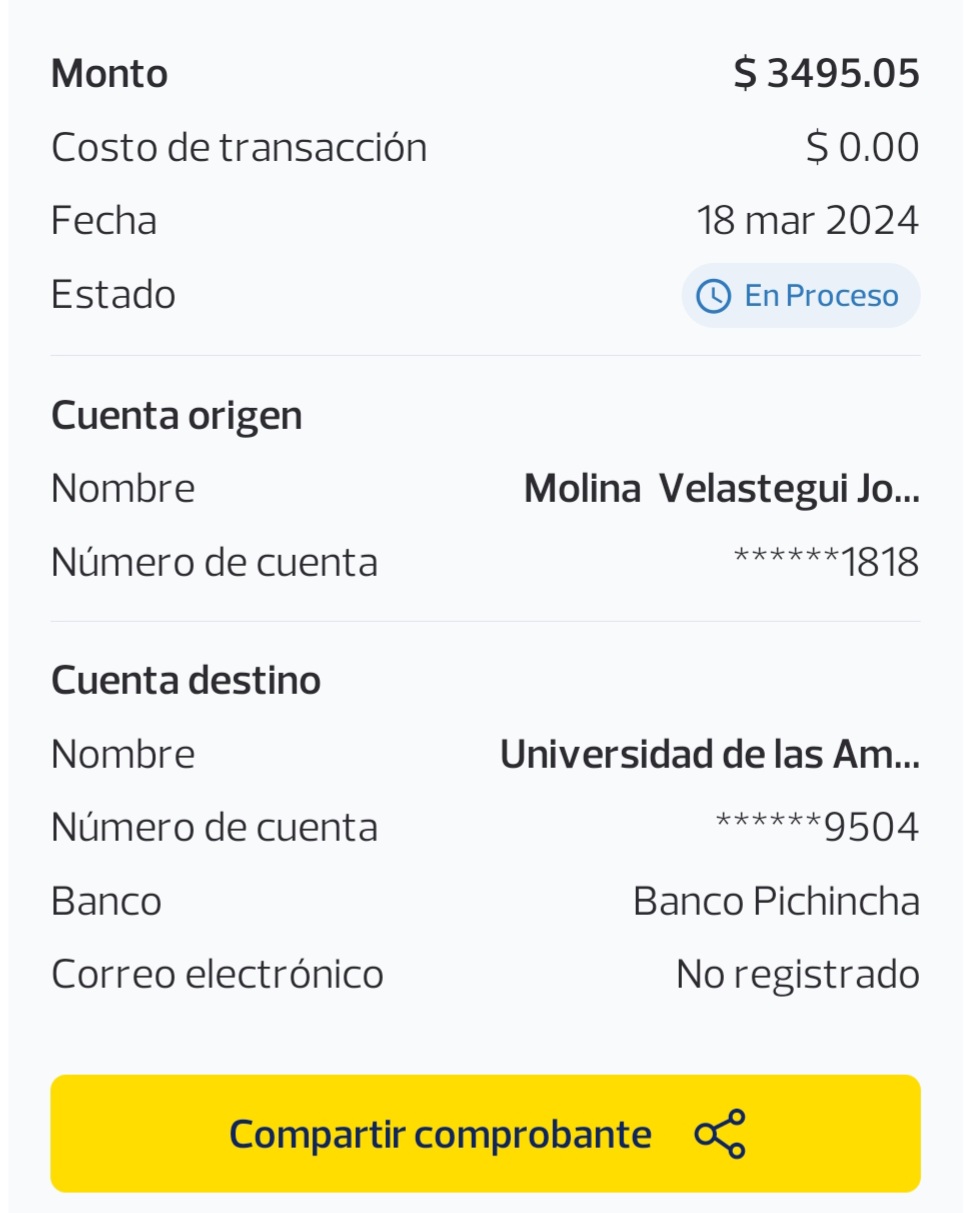The width and height of the screenshot is (969, 1213).
Task: Tap the truncated Molina Velastegui origin name
Action: (x=721, y=488)
